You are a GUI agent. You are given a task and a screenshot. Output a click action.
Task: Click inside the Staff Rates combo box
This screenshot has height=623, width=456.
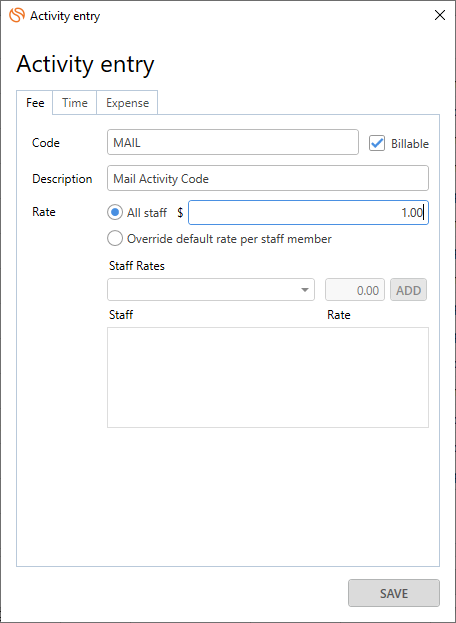coord(211,290)
